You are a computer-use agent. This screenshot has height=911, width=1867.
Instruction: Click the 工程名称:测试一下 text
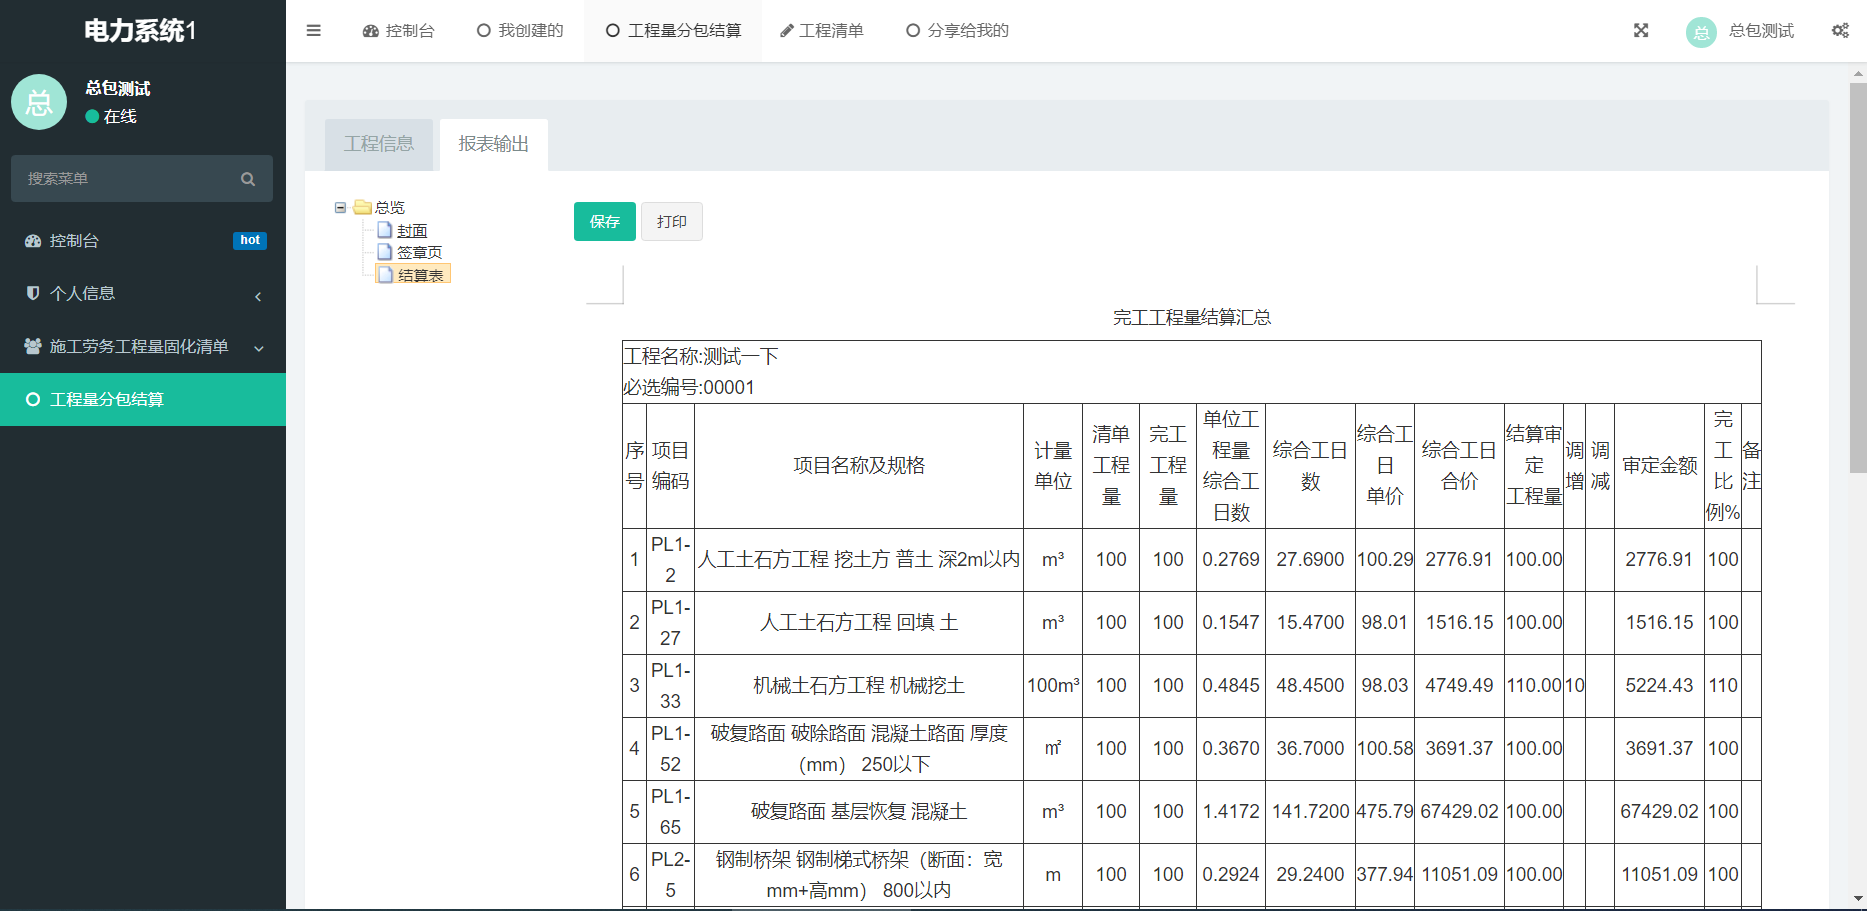click(701, 357)
